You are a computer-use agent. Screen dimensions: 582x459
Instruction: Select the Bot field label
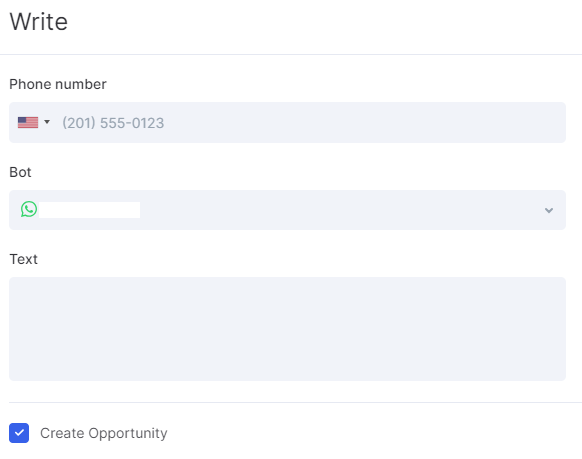(20, 172)
